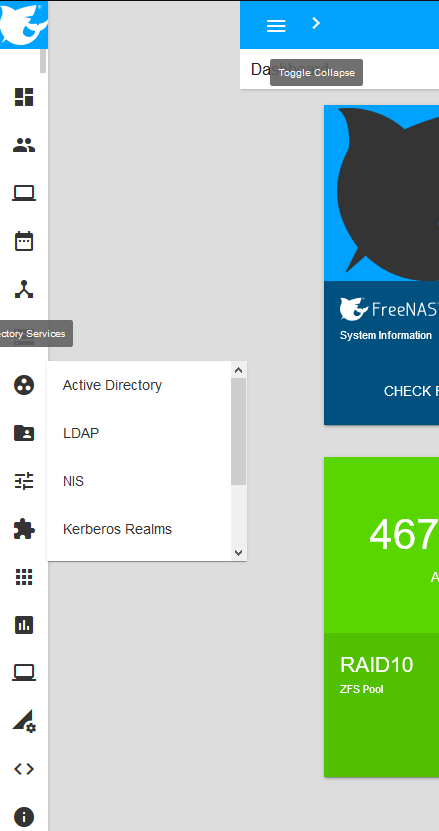This screenshot has width=439, height=831.
Task: Click the submenu scrollbar down arrow
Action: (x=239, y=553)
